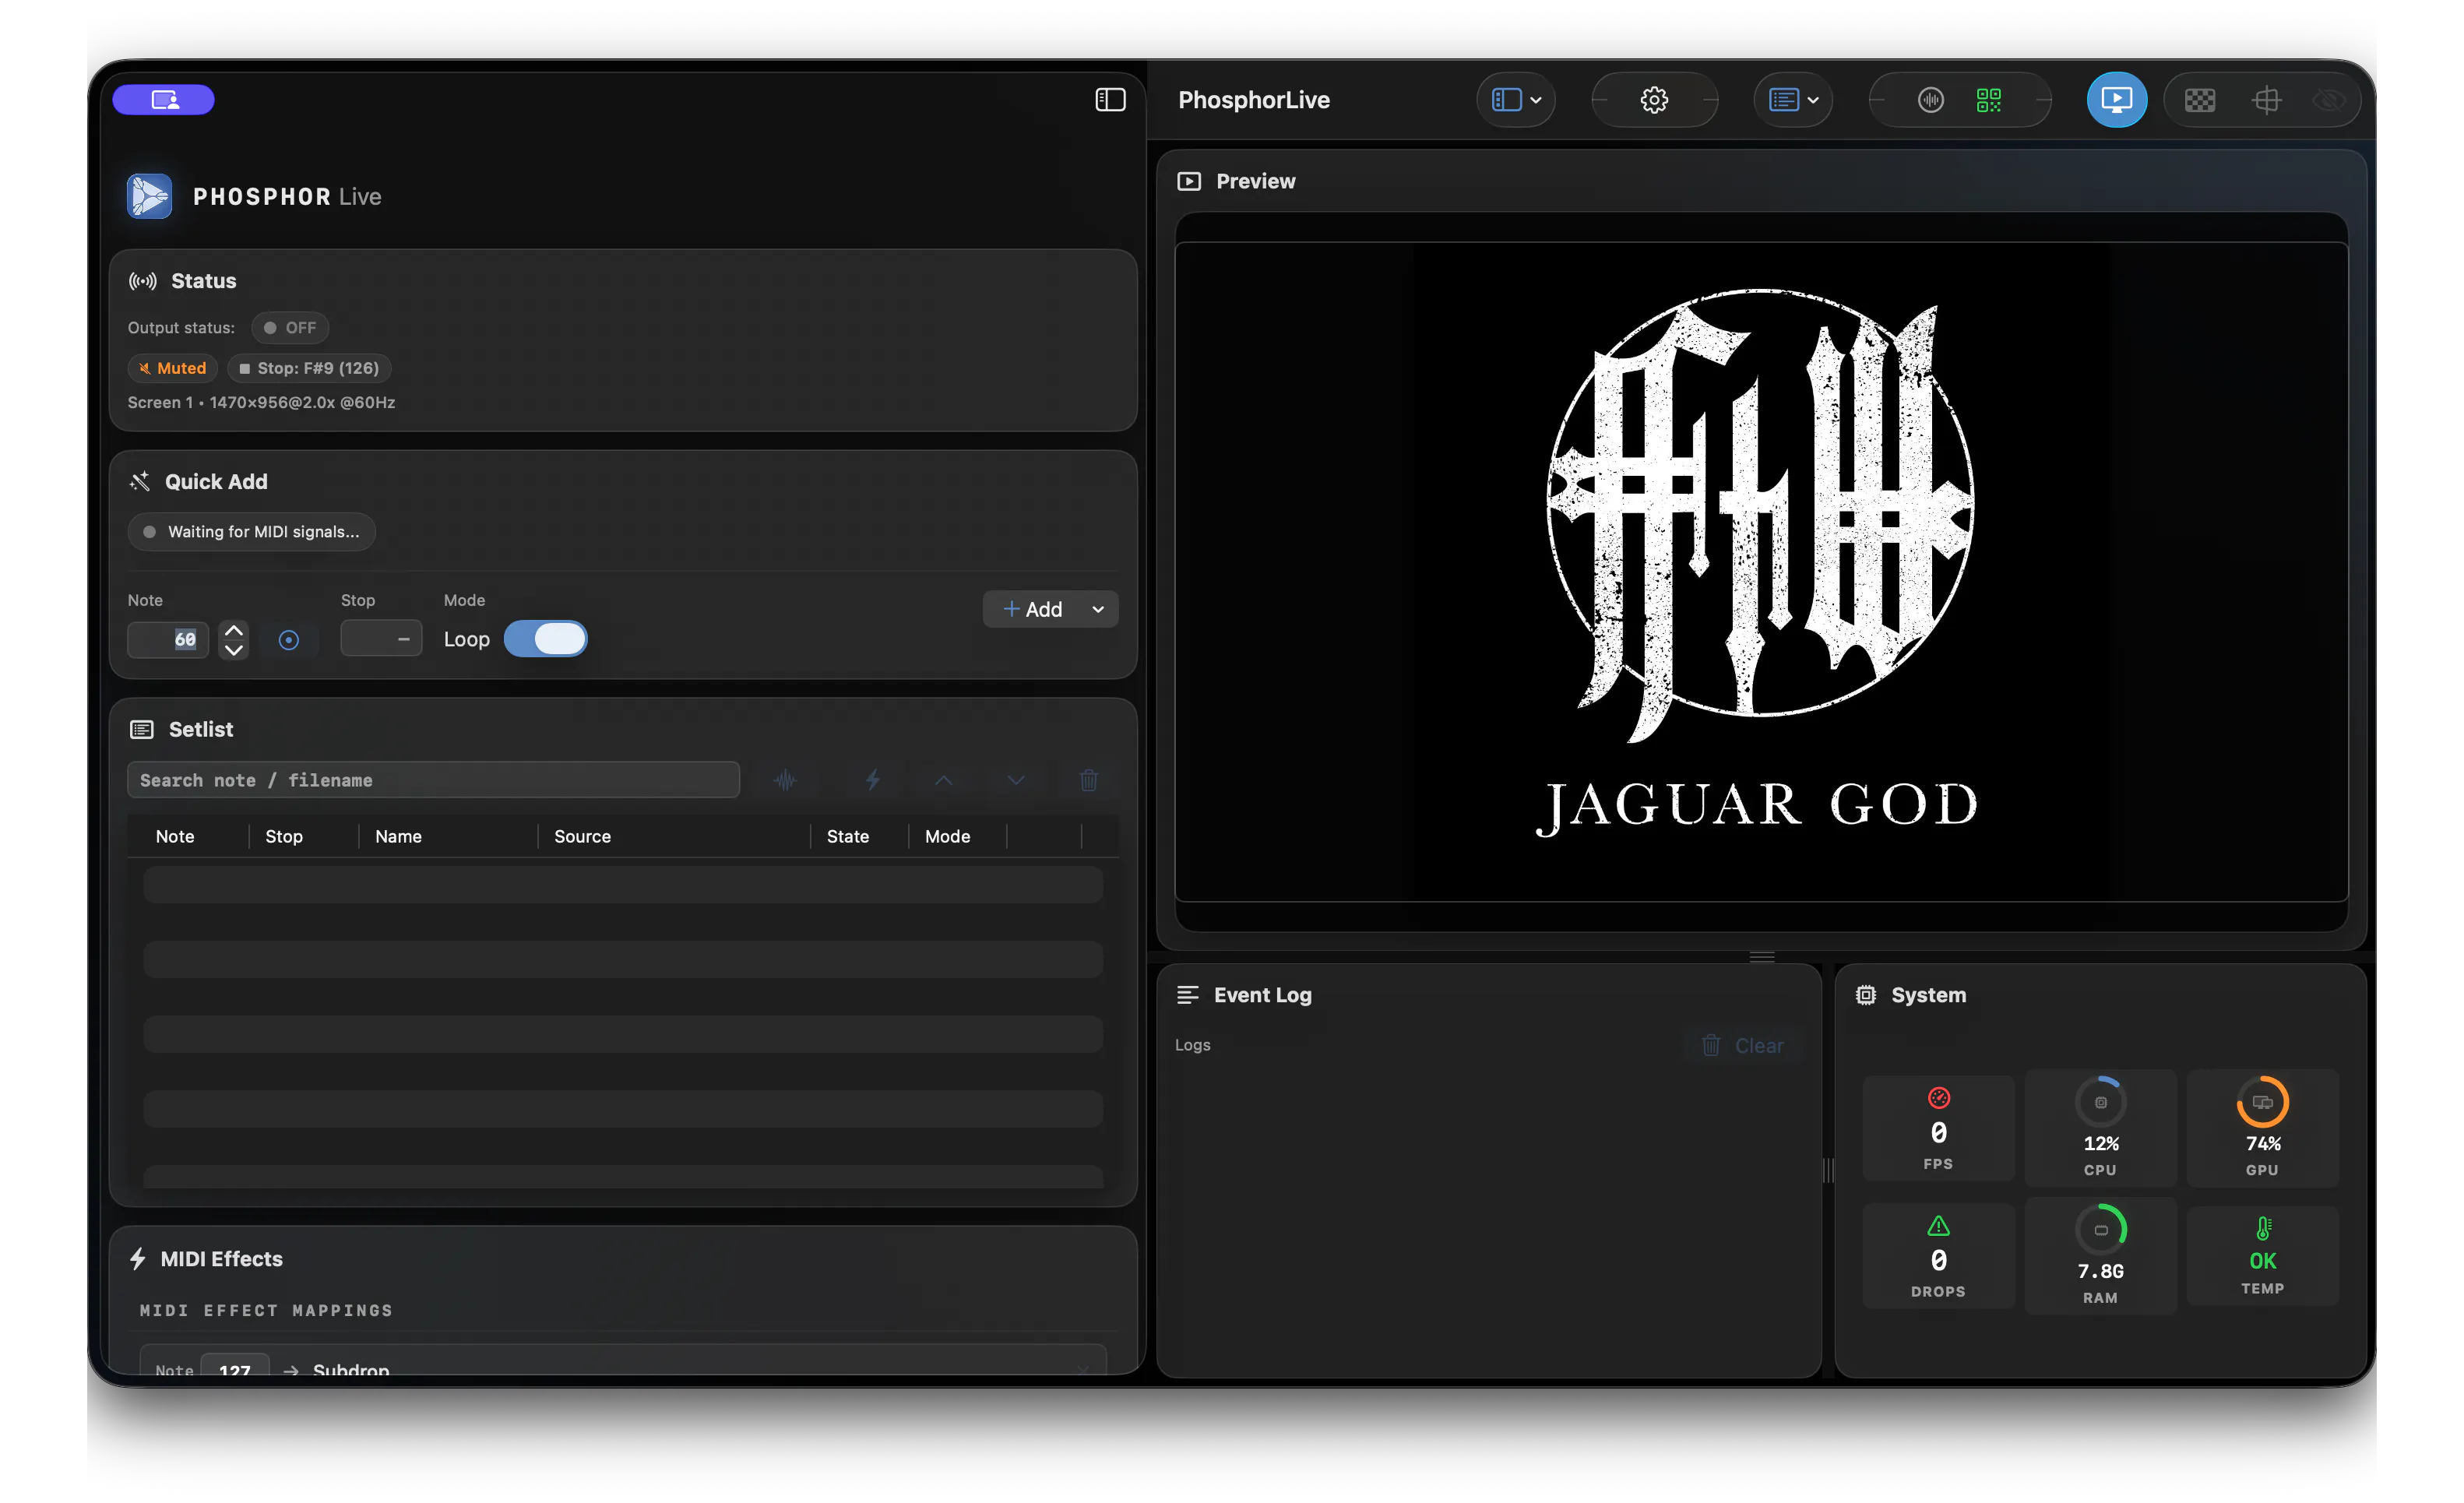This screenshot has width=2464, height=1503.
Task: Toggle the Loop mode switch
Action: 546,639
